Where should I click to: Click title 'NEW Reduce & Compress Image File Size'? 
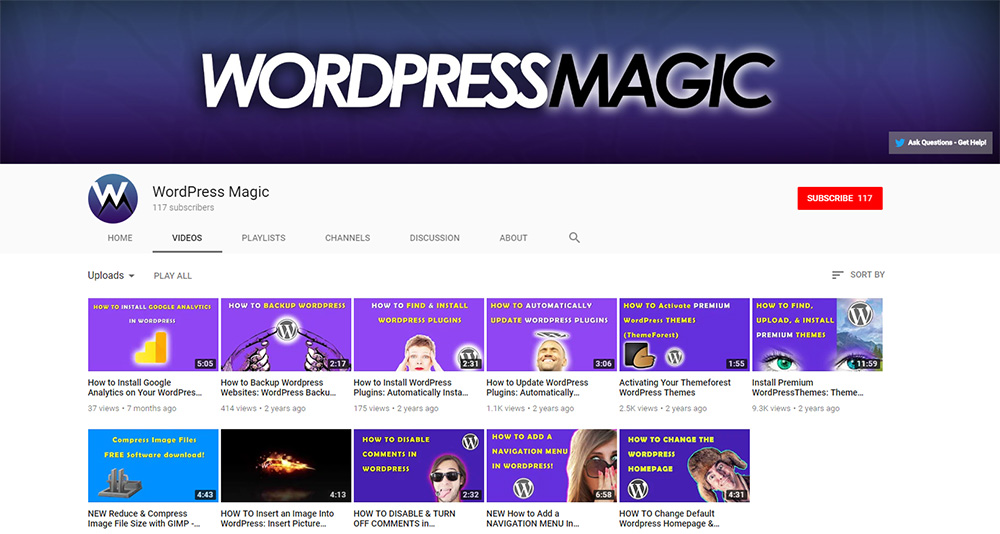pyautogui.click(x=144, y=518)
